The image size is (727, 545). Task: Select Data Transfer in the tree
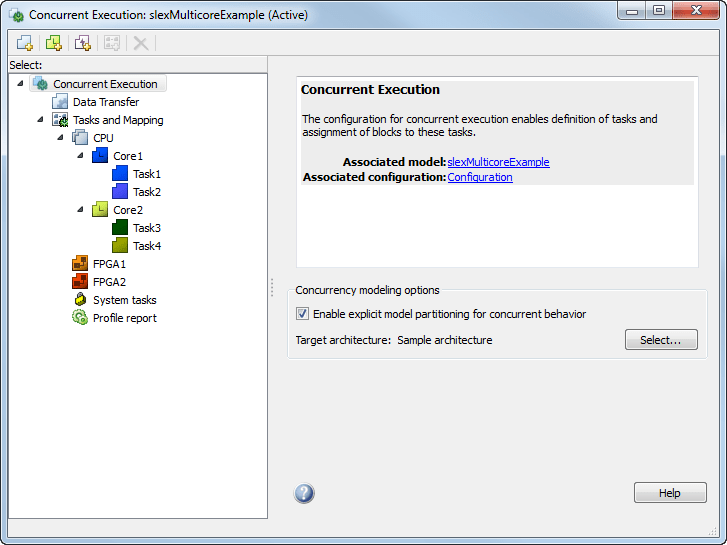[x=106, y=102]
